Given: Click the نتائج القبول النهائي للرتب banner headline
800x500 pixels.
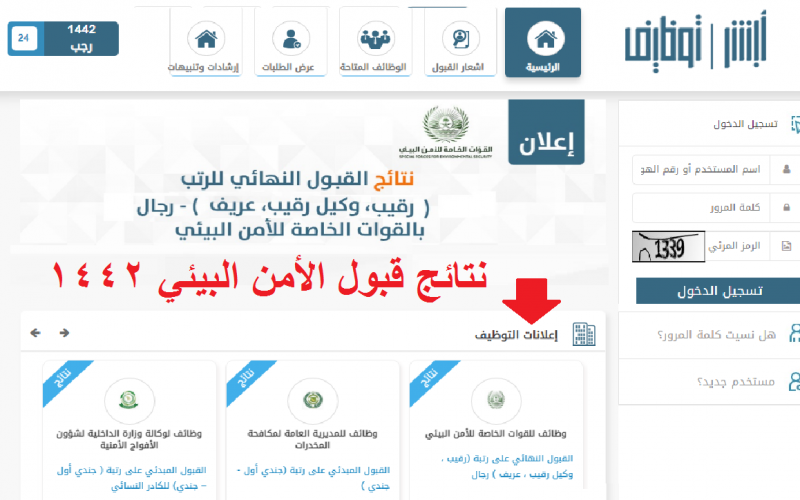Looking at the screenshot, I should coord(297,179).
